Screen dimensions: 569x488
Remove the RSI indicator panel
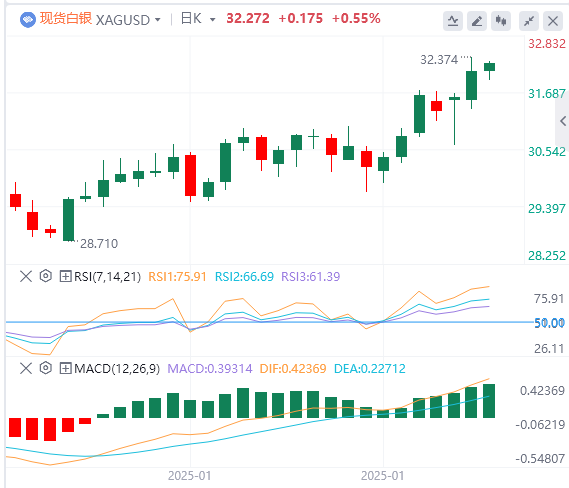26,276
